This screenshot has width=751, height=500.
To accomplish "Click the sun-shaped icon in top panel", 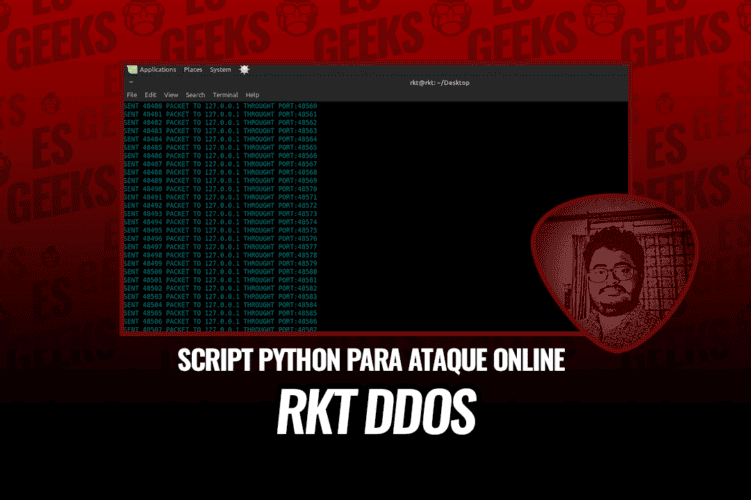I will tap(244, 69).
